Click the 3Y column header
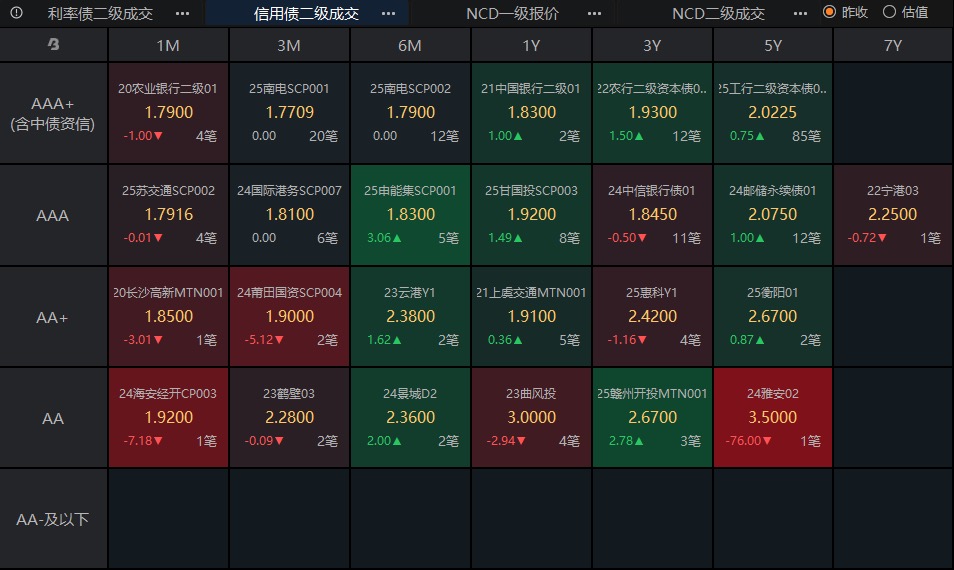 (x=652, y=46)
